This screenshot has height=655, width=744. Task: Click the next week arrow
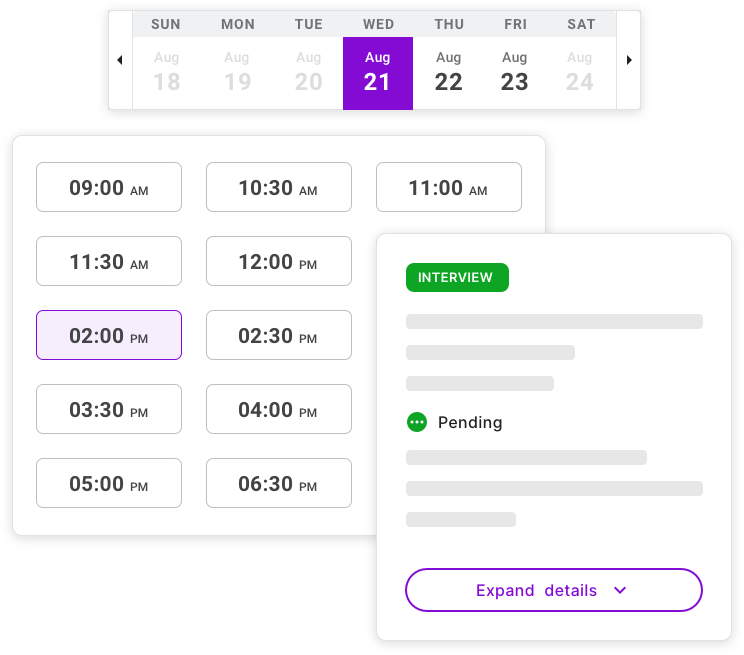coord(629,60)
